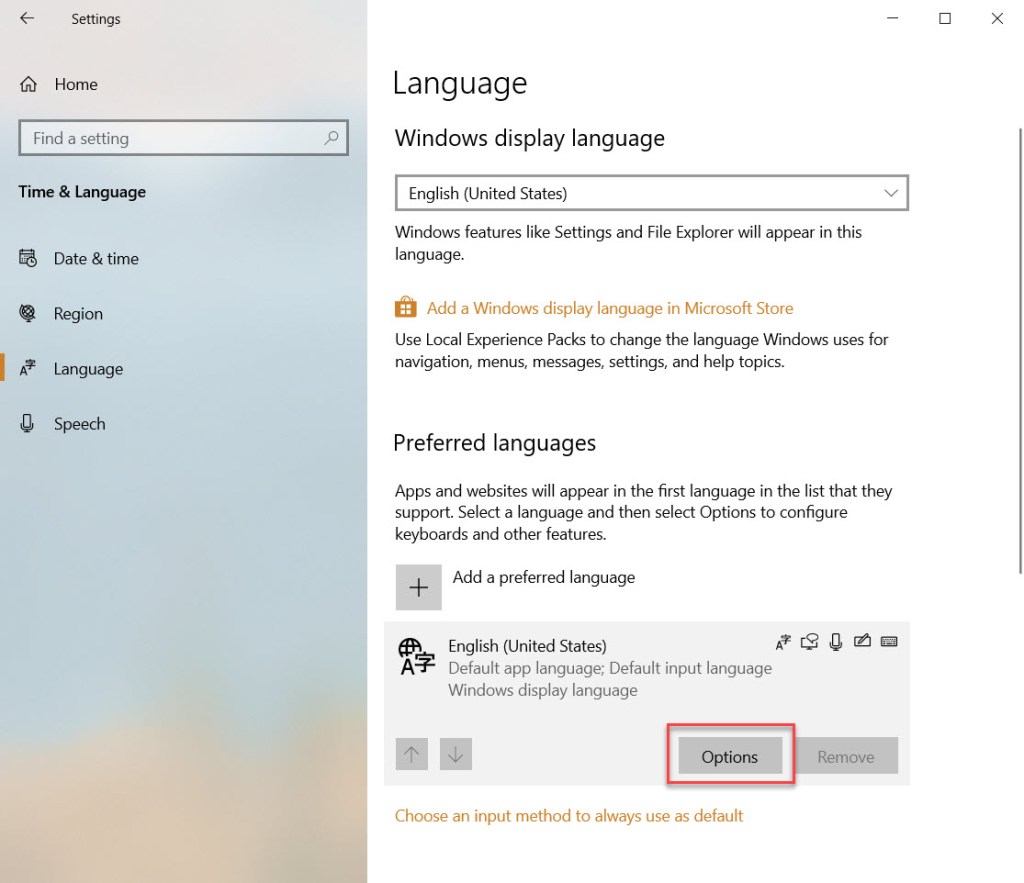Click the back arrow in Settings
This screenshot has width=1024, height=883.
[27, 19]
